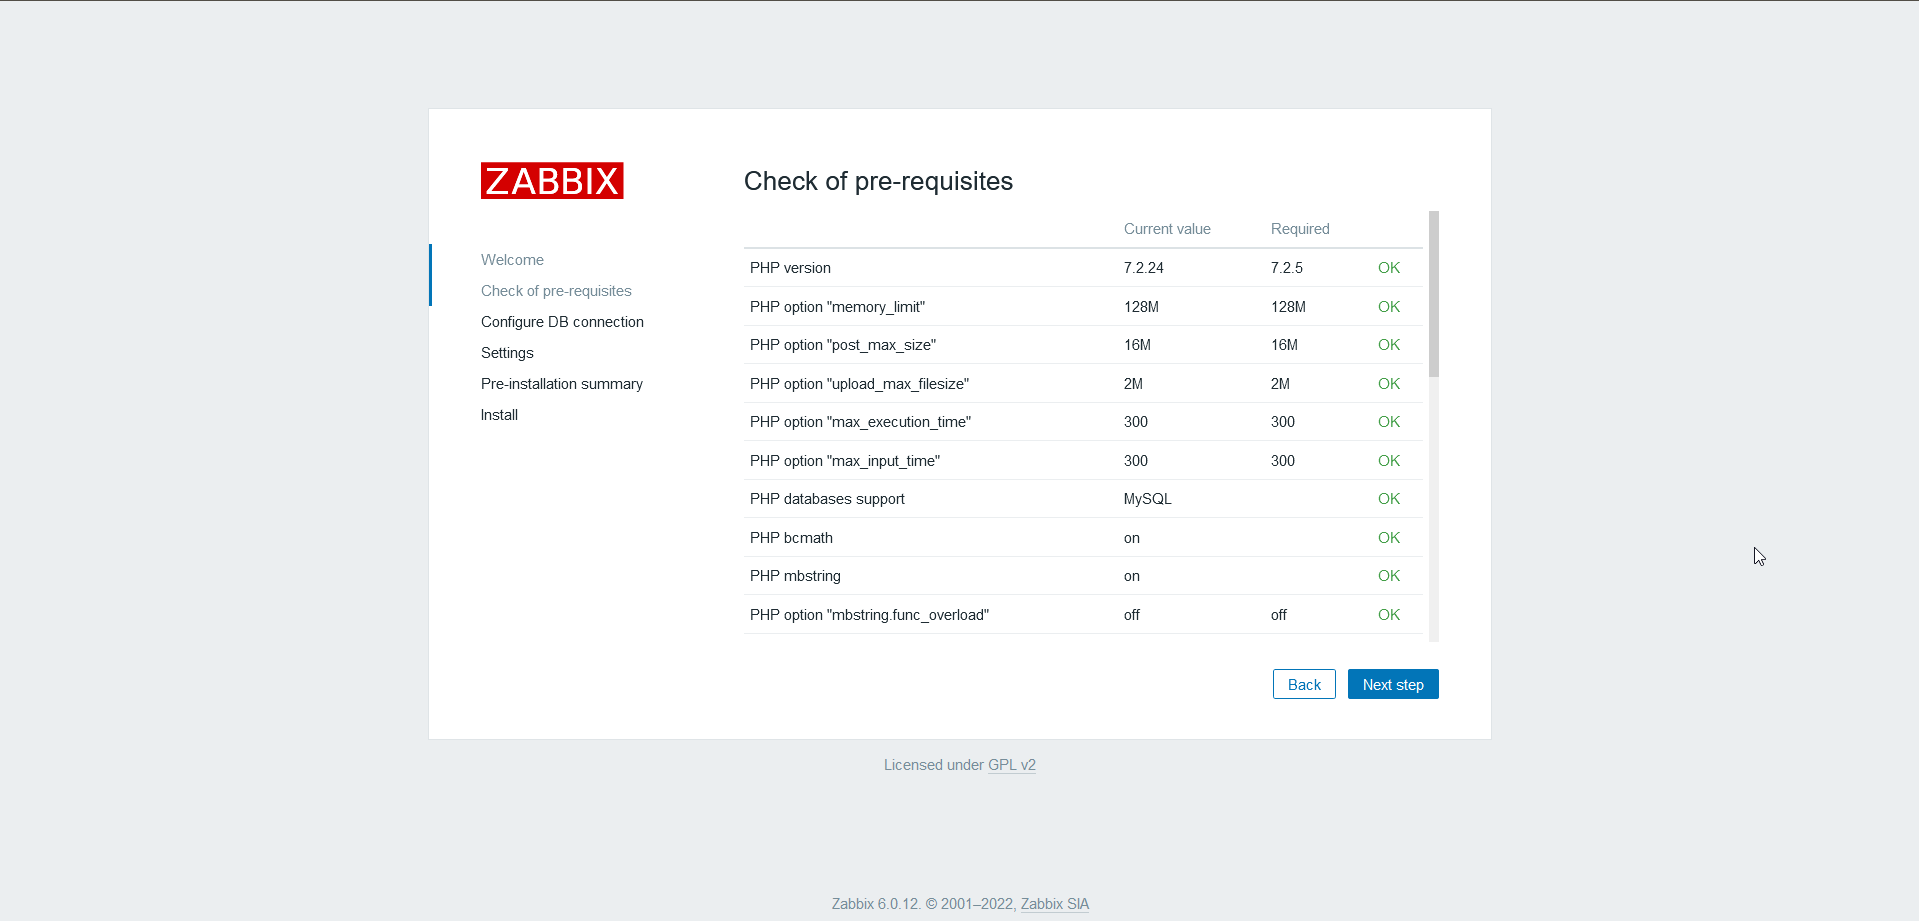Click PHP databases support label

coord(827,499)
